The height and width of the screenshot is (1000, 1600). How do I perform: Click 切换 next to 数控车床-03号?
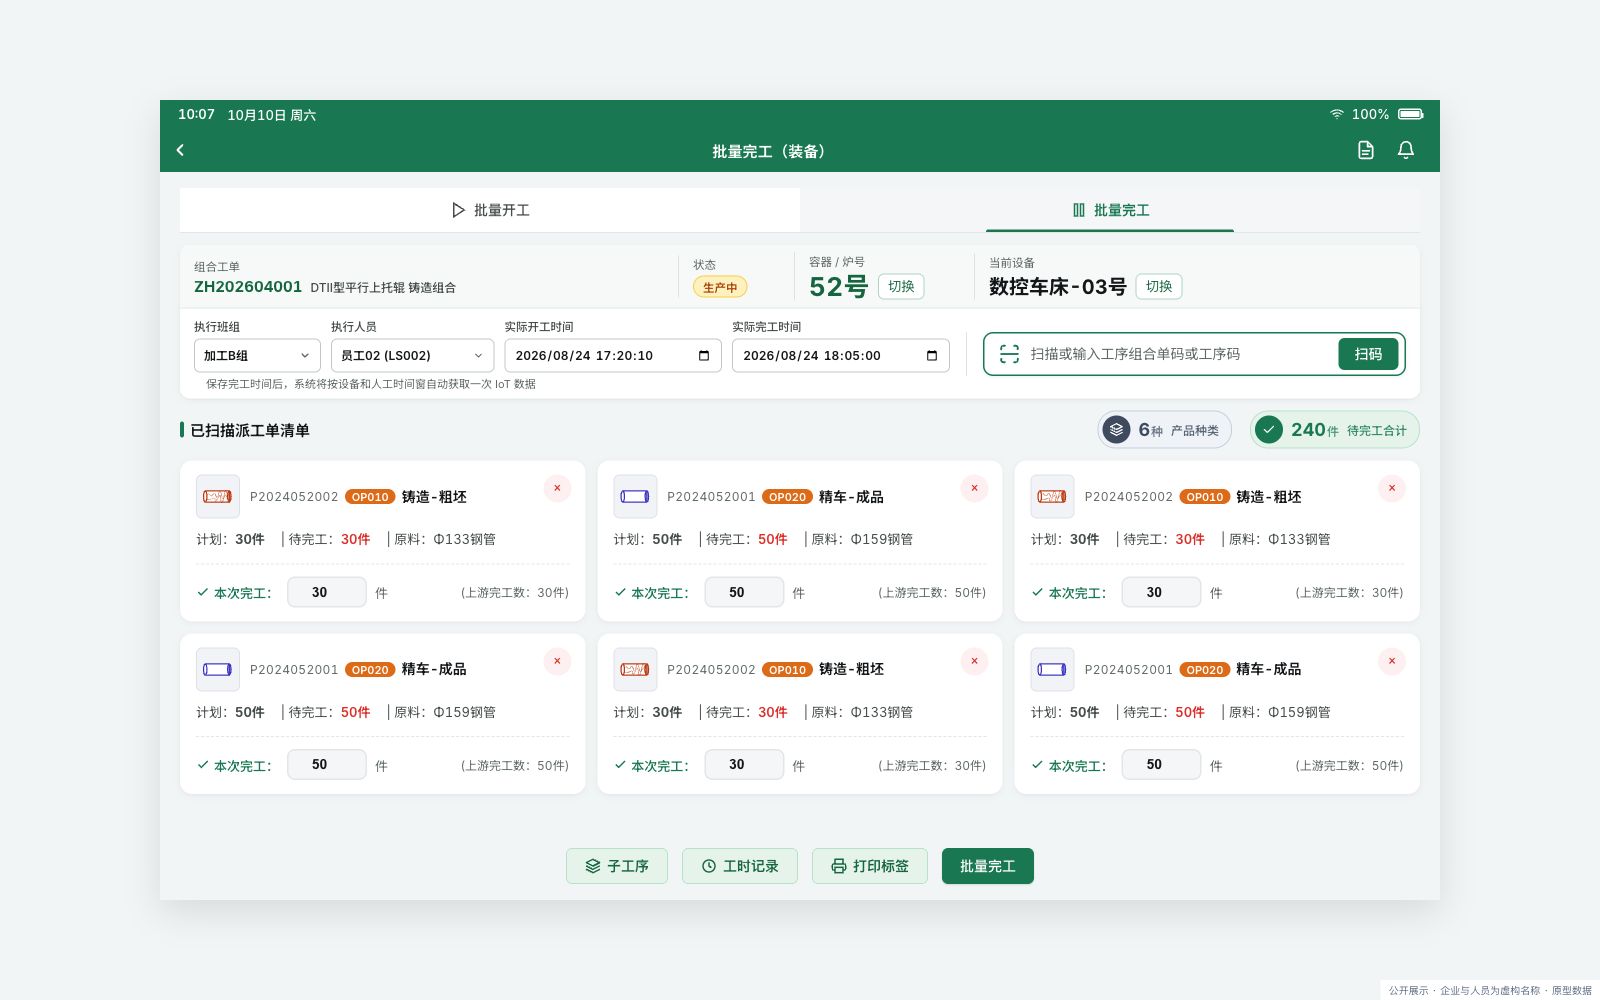coord(1159,286)
